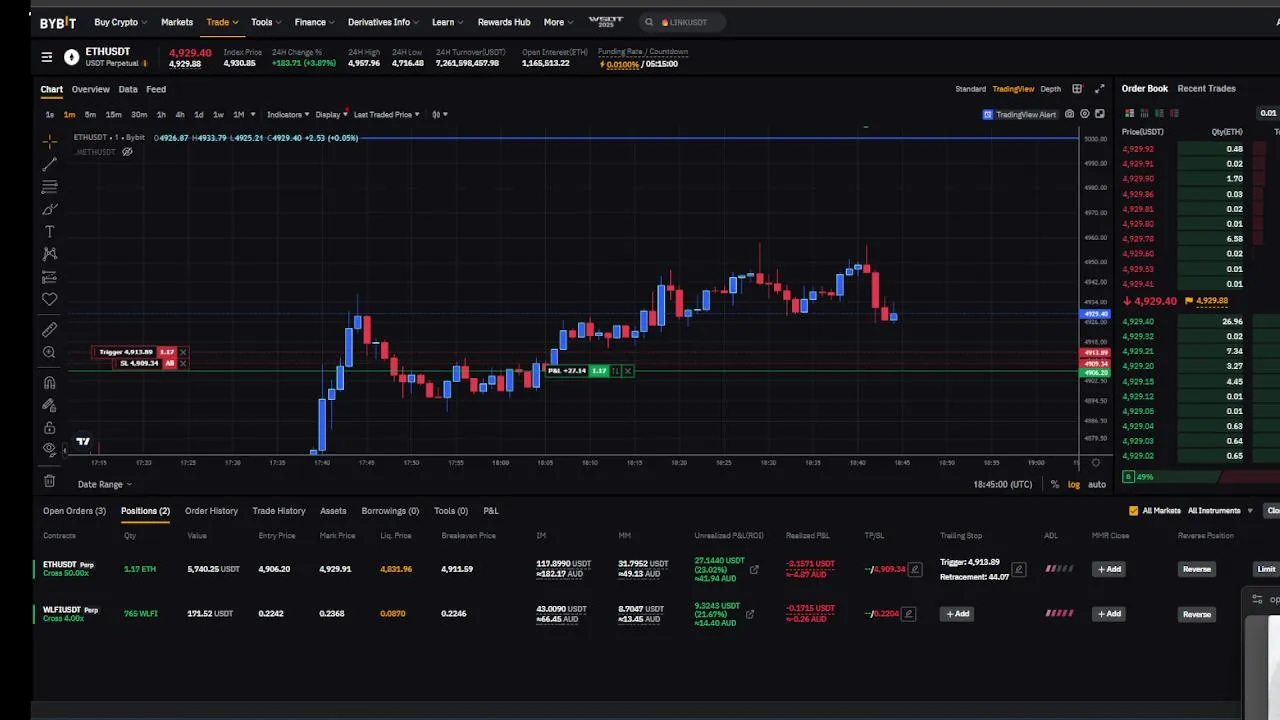Open the prediction and measurement tools
Image resolution: width=1280 pixels, height=720 pixels.
coord(49,277)
